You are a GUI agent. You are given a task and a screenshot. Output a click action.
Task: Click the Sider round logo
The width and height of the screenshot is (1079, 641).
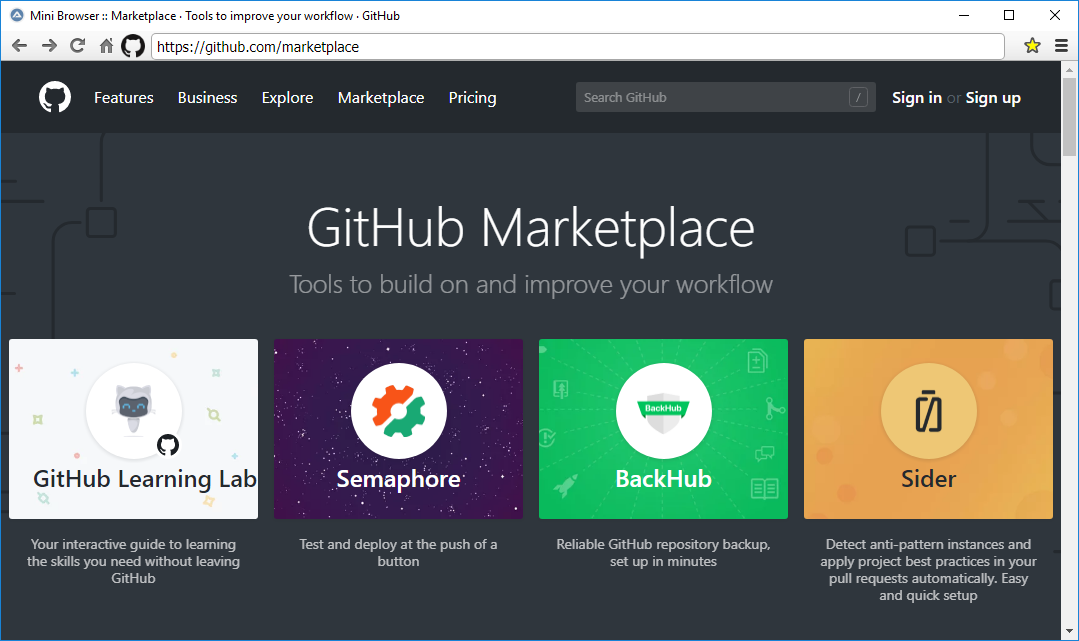pos(928,410)
